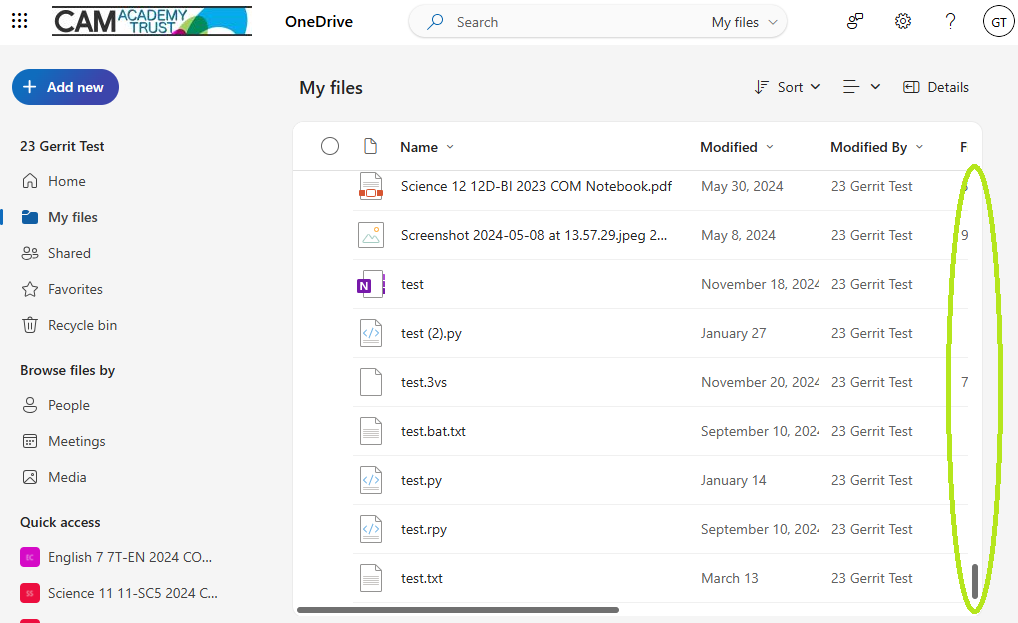Open the test.3vs file name

pyautogui.click(x=424, y=382)
